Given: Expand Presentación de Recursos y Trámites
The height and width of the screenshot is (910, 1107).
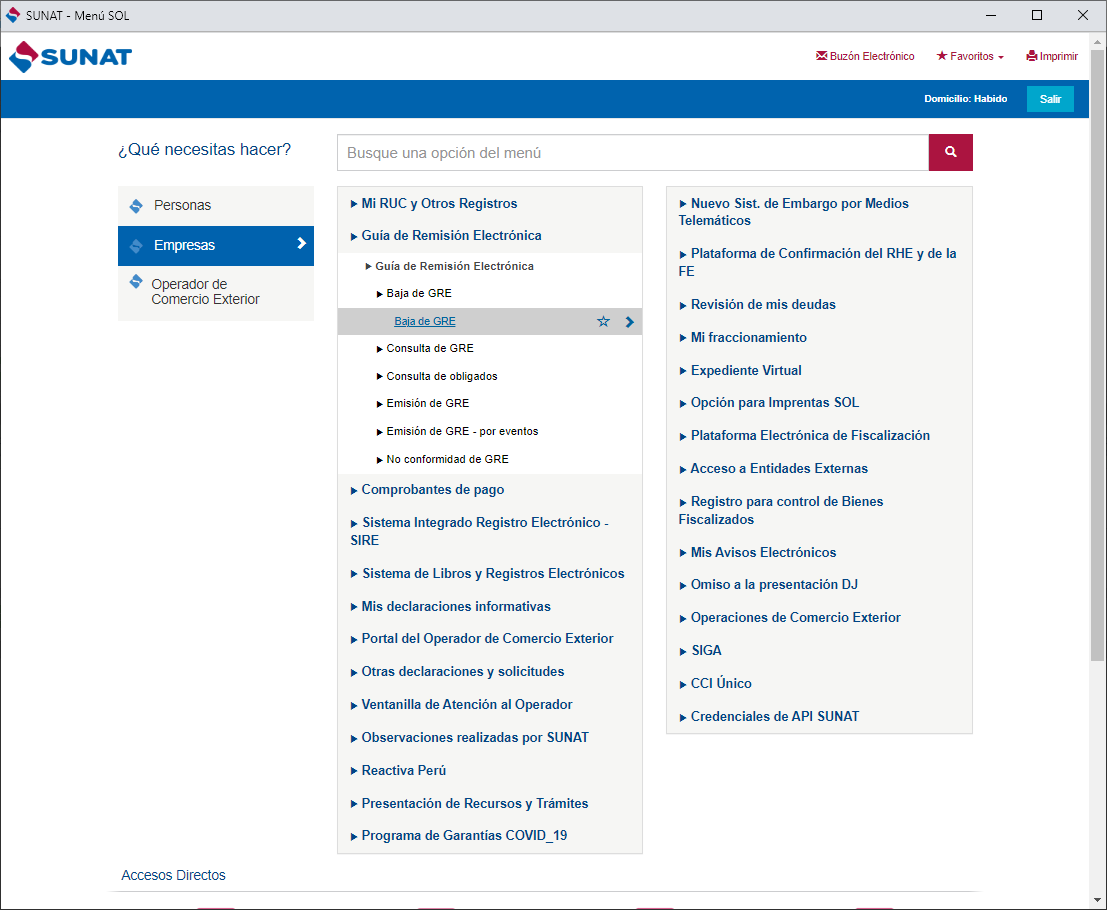Looking at the screenshot, I should tap(469, 803).
